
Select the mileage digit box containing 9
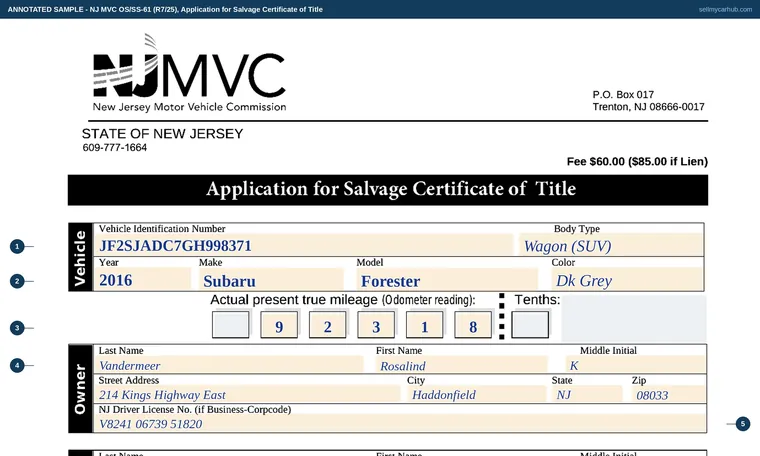pos(279,324)
